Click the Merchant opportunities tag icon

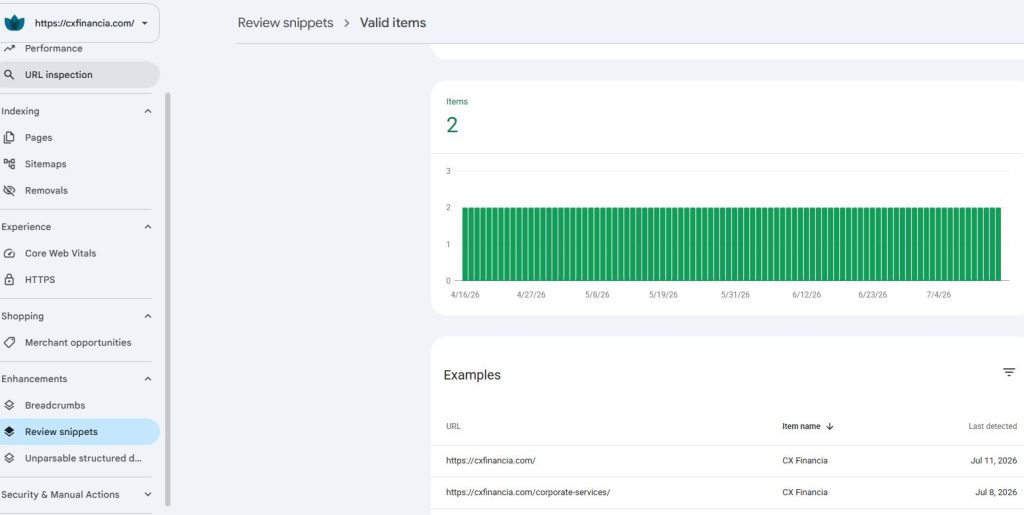pos(9,343)
